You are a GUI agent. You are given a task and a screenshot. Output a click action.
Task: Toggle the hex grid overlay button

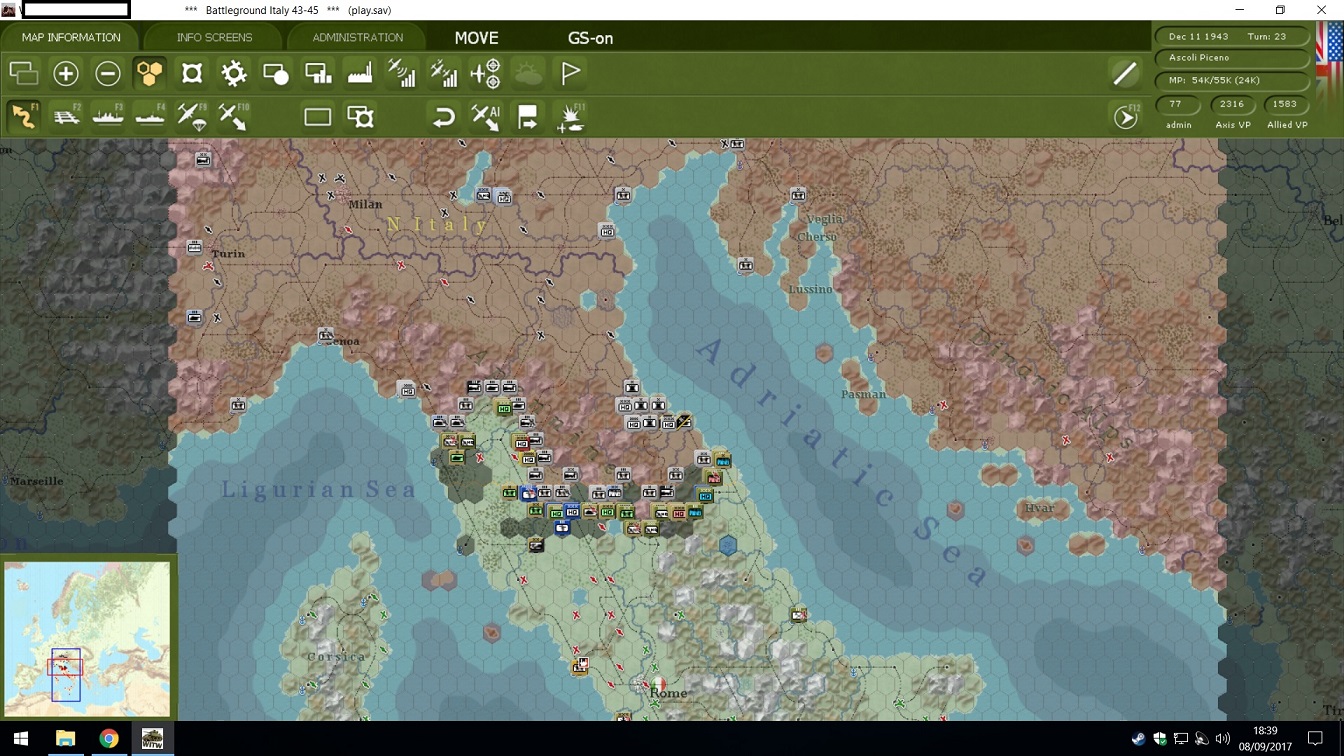150,73
